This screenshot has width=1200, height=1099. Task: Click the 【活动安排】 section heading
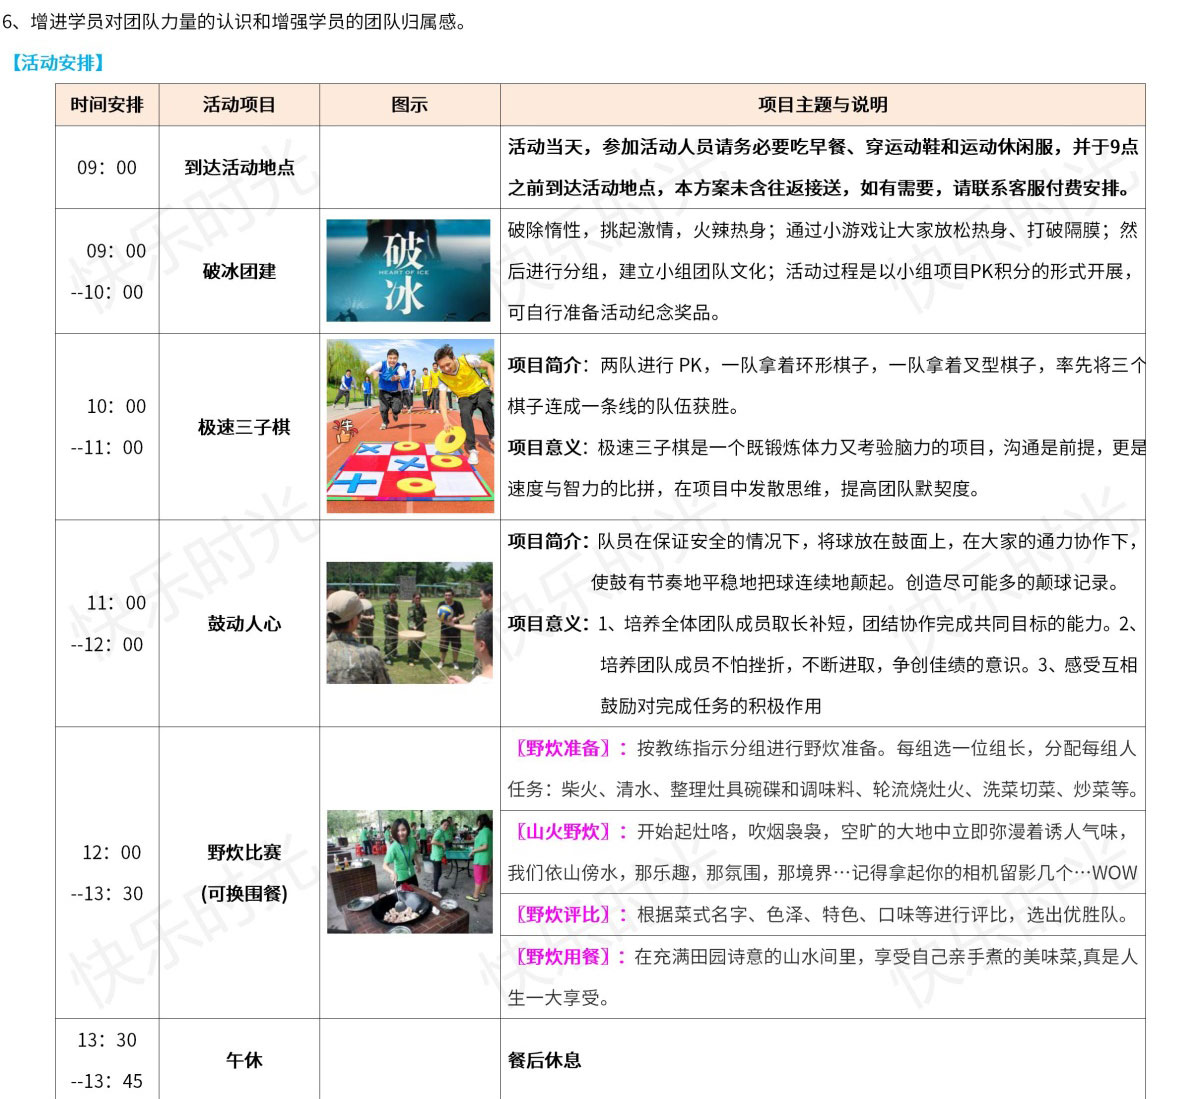pyautogui.click(x=56, y=63)
